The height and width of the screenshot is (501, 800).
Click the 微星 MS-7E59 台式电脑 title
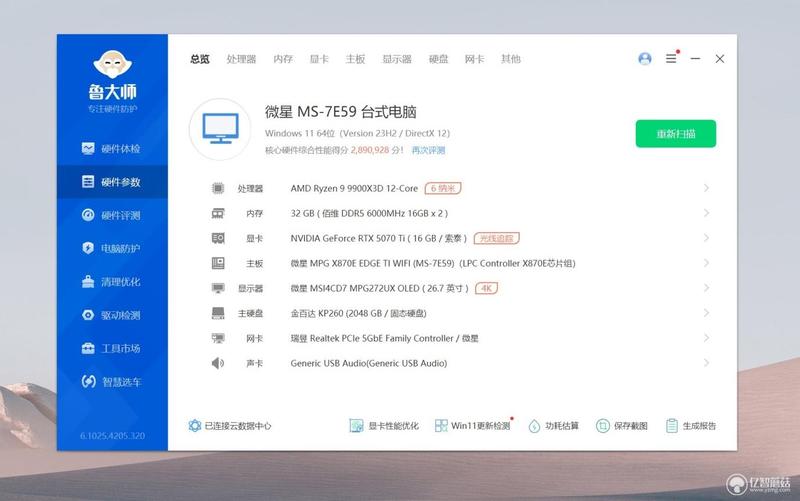(x=341, y=112)
